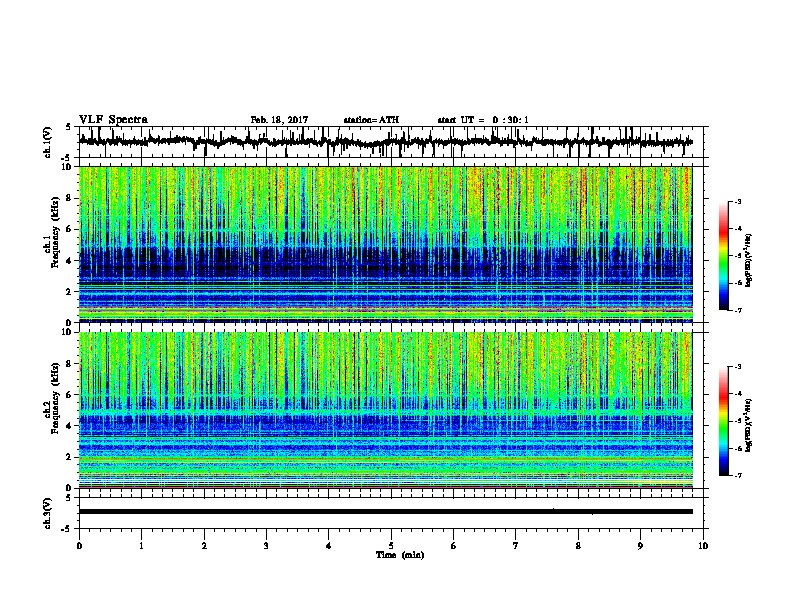Click time-axis tick label "6"
The height and width of the screenshot is (612, 792).
click(454, 546)
